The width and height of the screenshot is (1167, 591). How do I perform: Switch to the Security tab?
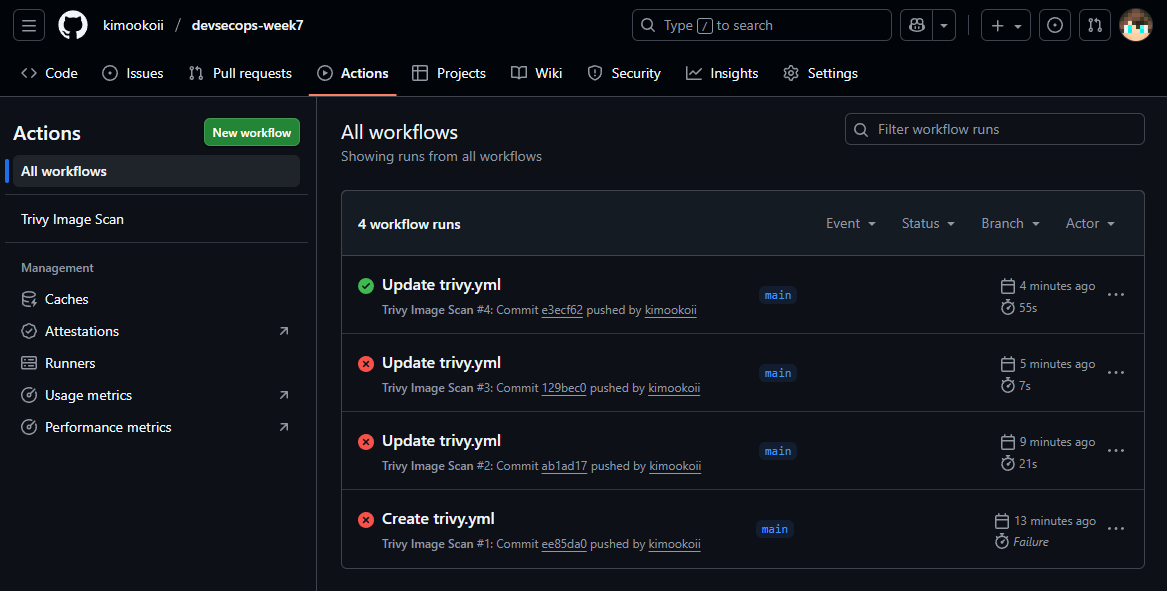pyautogui.click(x=624, y=73)
